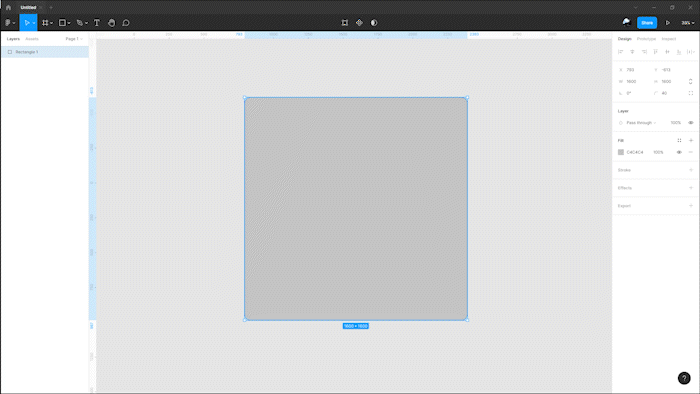700x394 pixels.
Task: Add a stroke with plus icon
Action: (x=691, y=170)
